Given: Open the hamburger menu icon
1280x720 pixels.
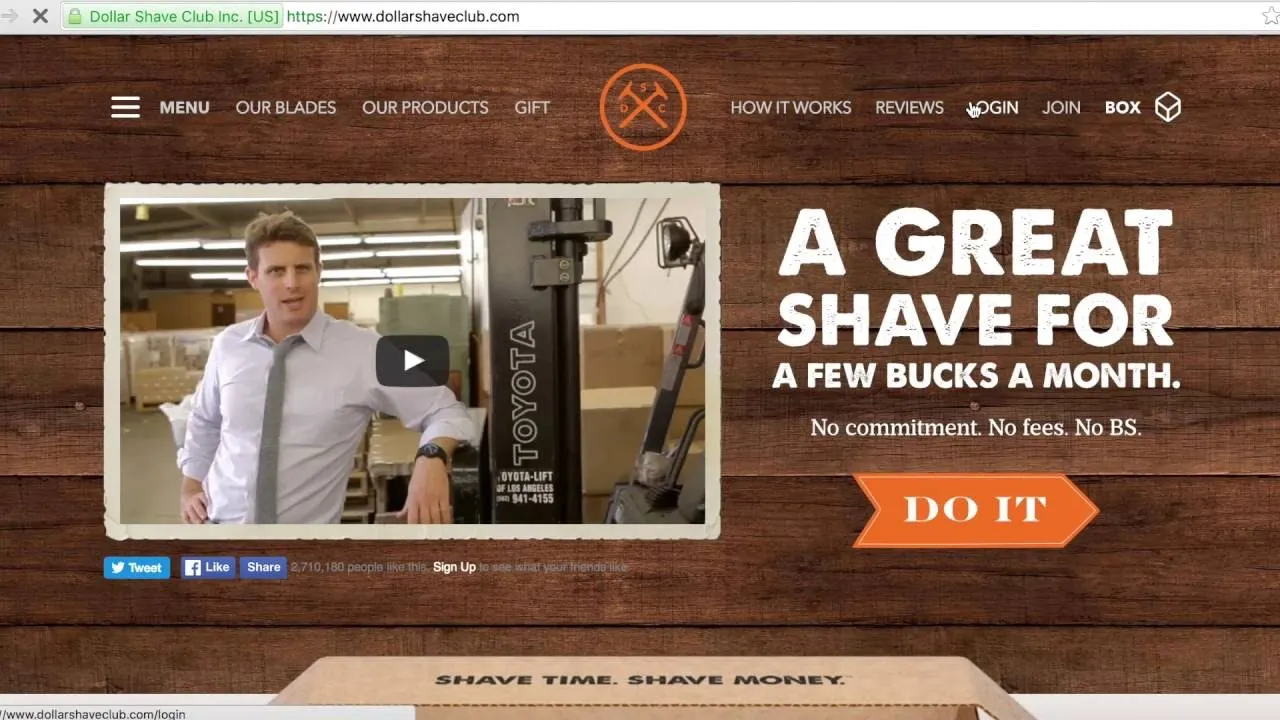Looking at the screenshot, I should [125, 107].
